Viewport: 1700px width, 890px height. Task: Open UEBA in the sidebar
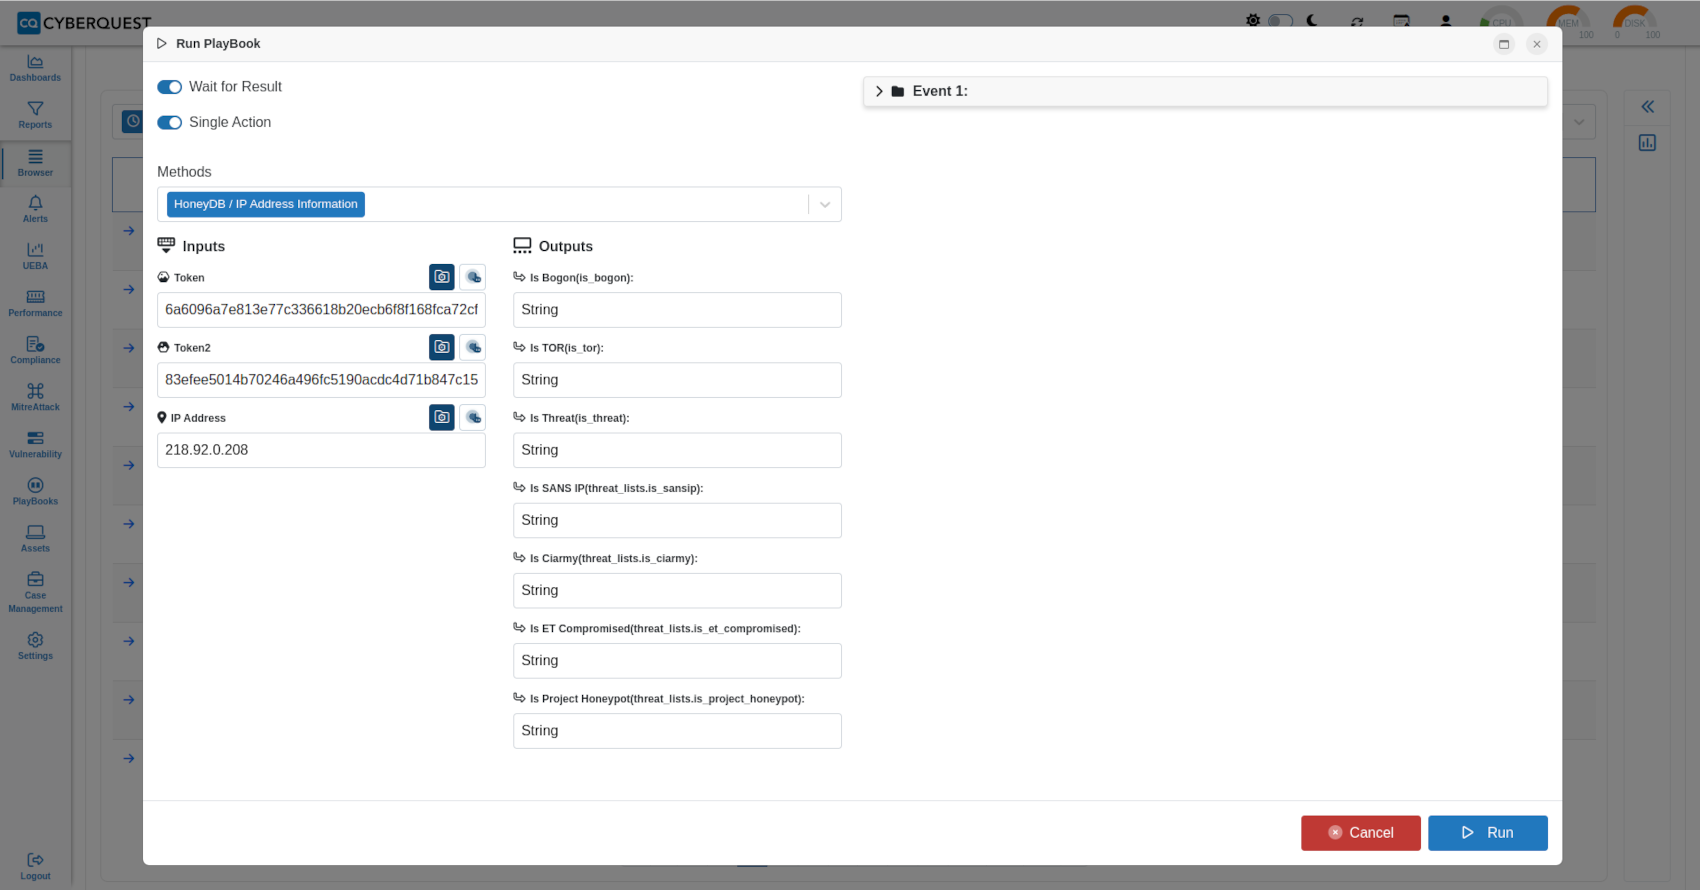click(x=35, y=256)
